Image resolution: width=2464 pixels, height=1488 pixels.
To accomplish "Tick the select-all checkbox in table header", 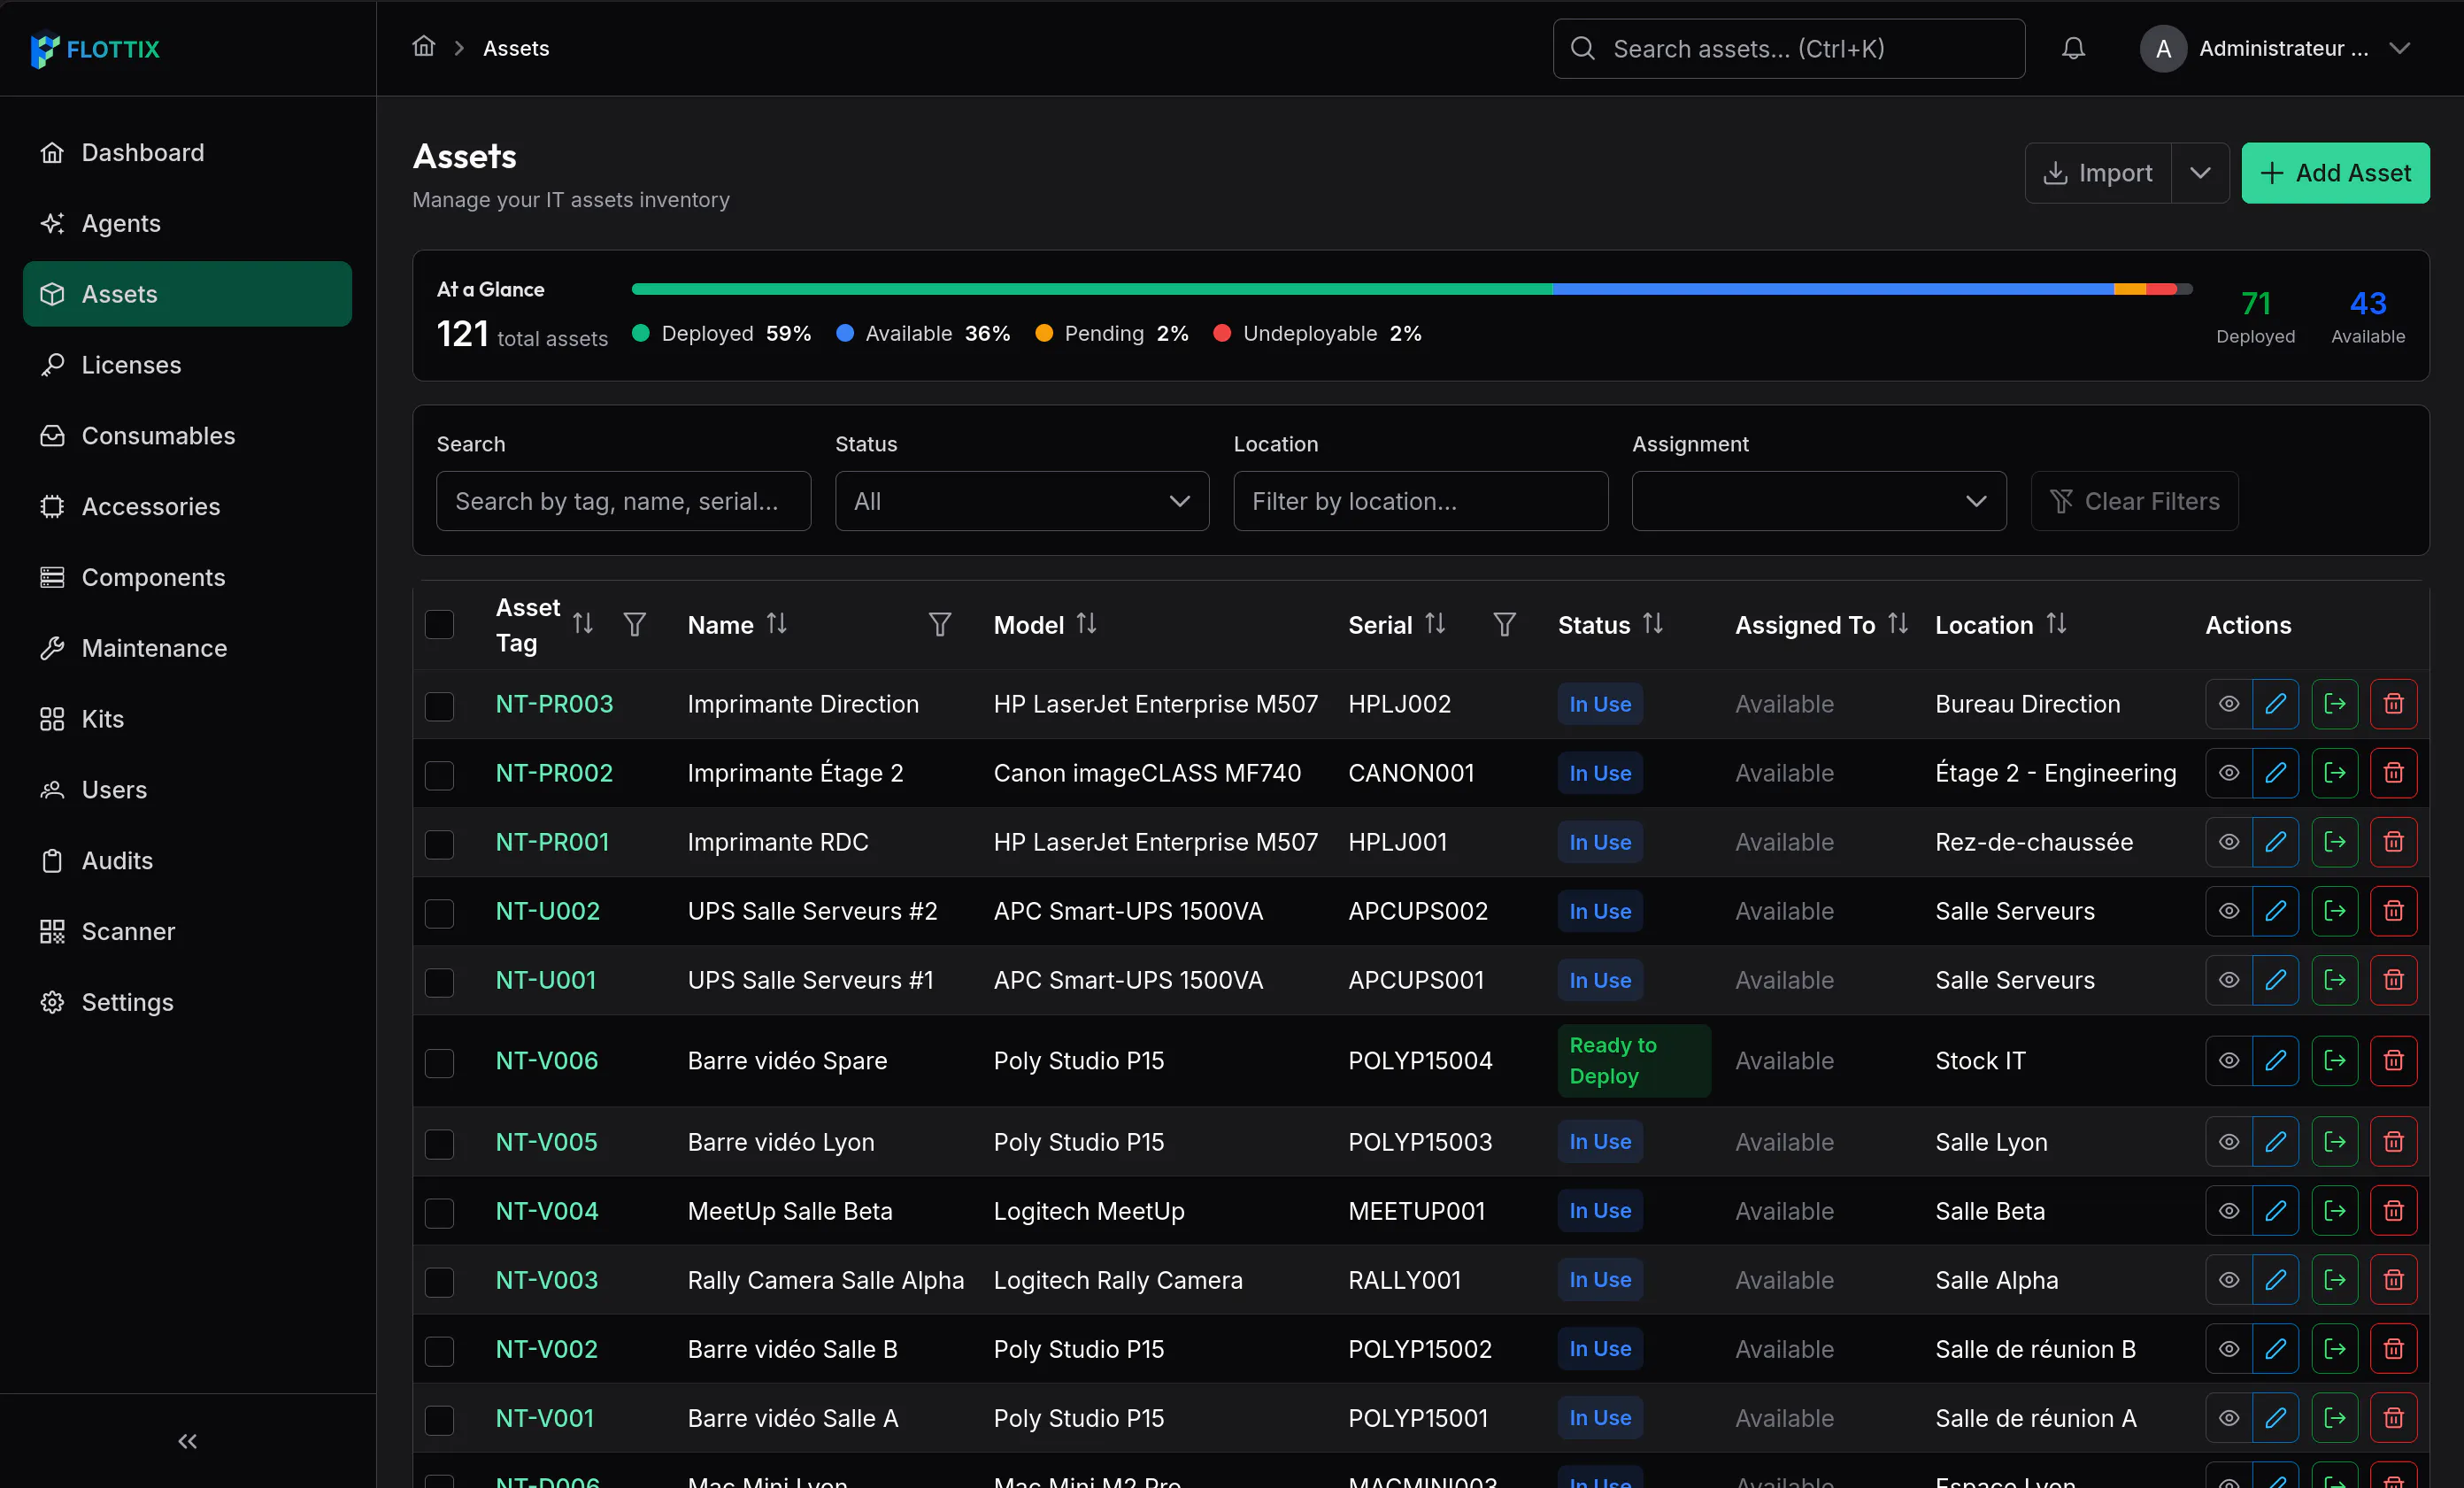I will (439, 625).
